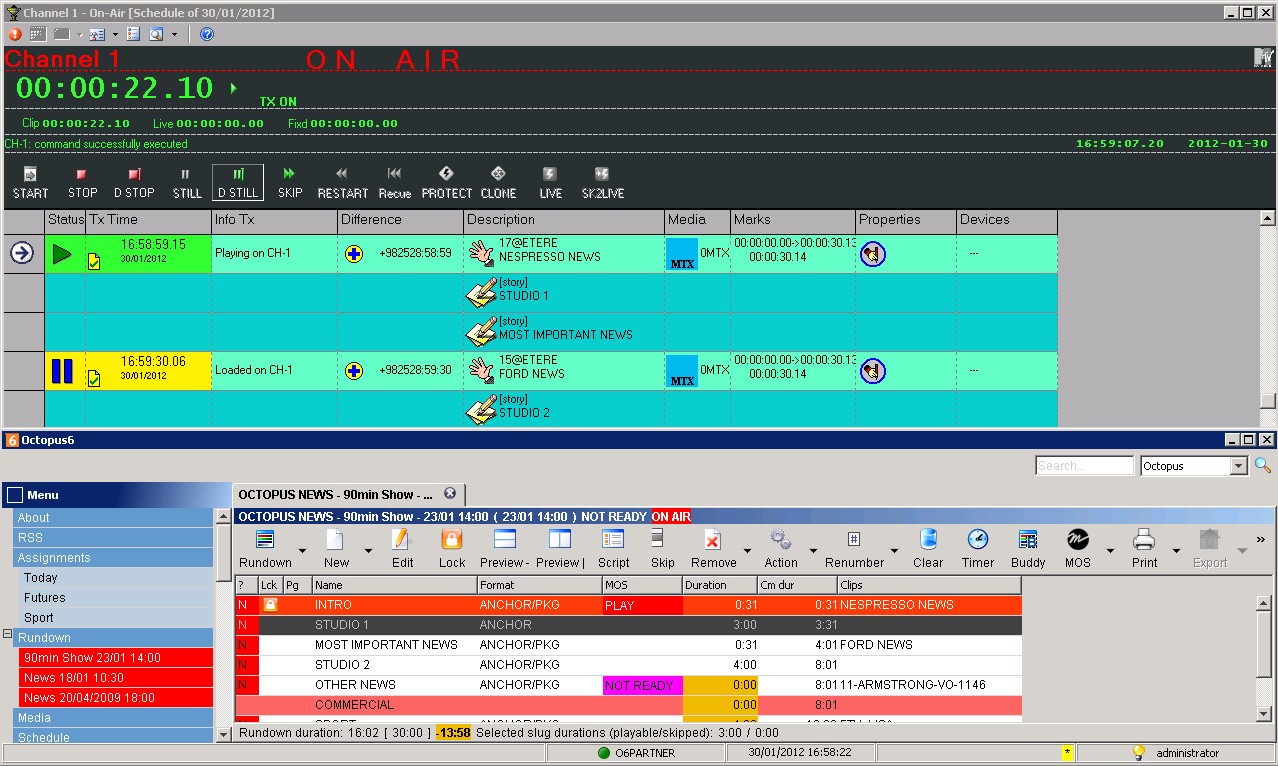Toggle the checkbox under the 16:58:59.15 Tx Time
This screenshot has height=766, width=1278.
tap(94, 262)
